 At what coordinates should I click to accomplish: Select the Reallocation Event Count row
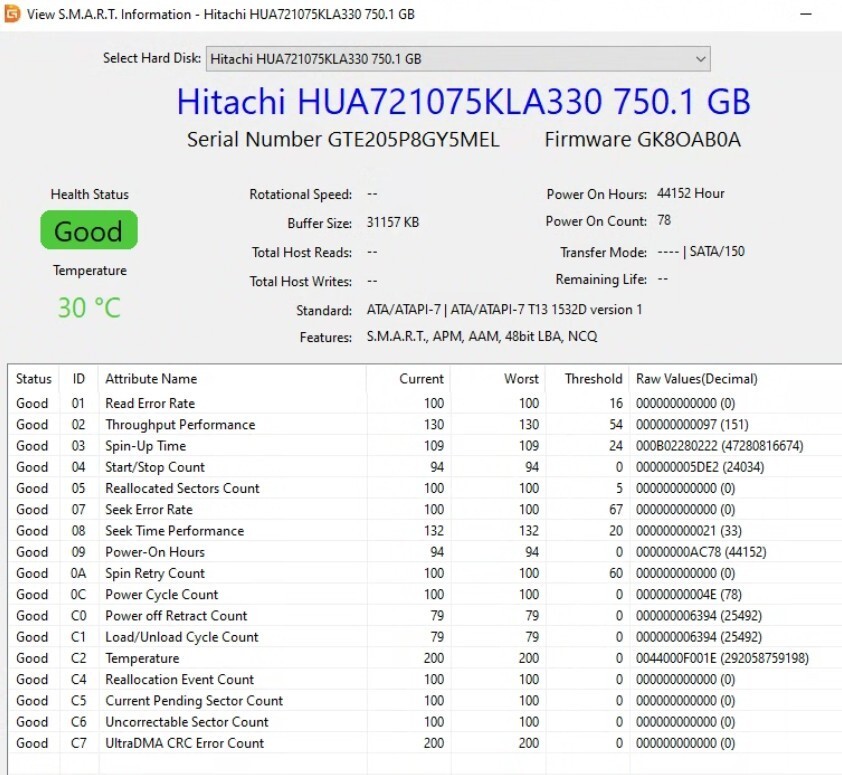[x=425, y=679]
